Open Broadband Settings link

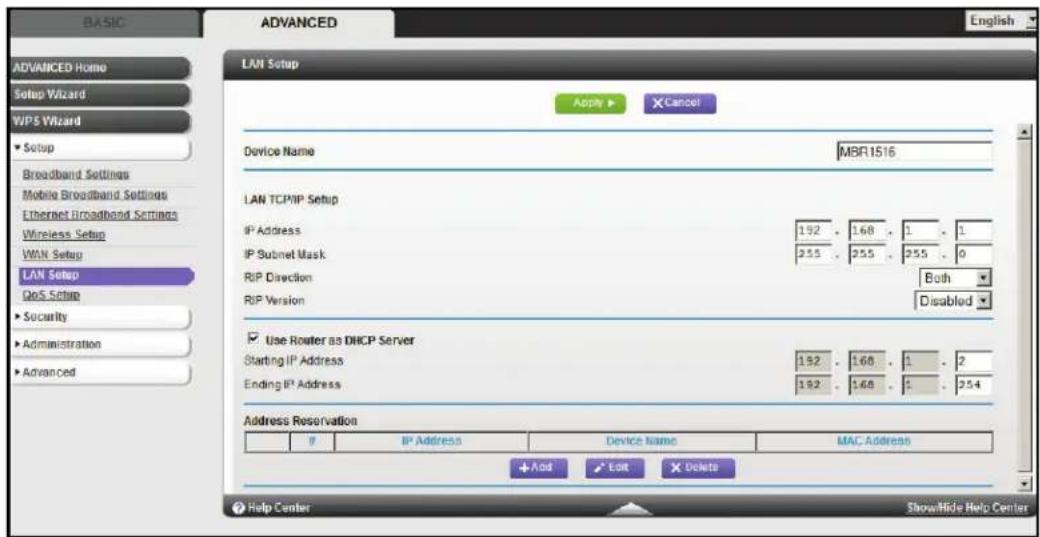click(x=75, y=175)
